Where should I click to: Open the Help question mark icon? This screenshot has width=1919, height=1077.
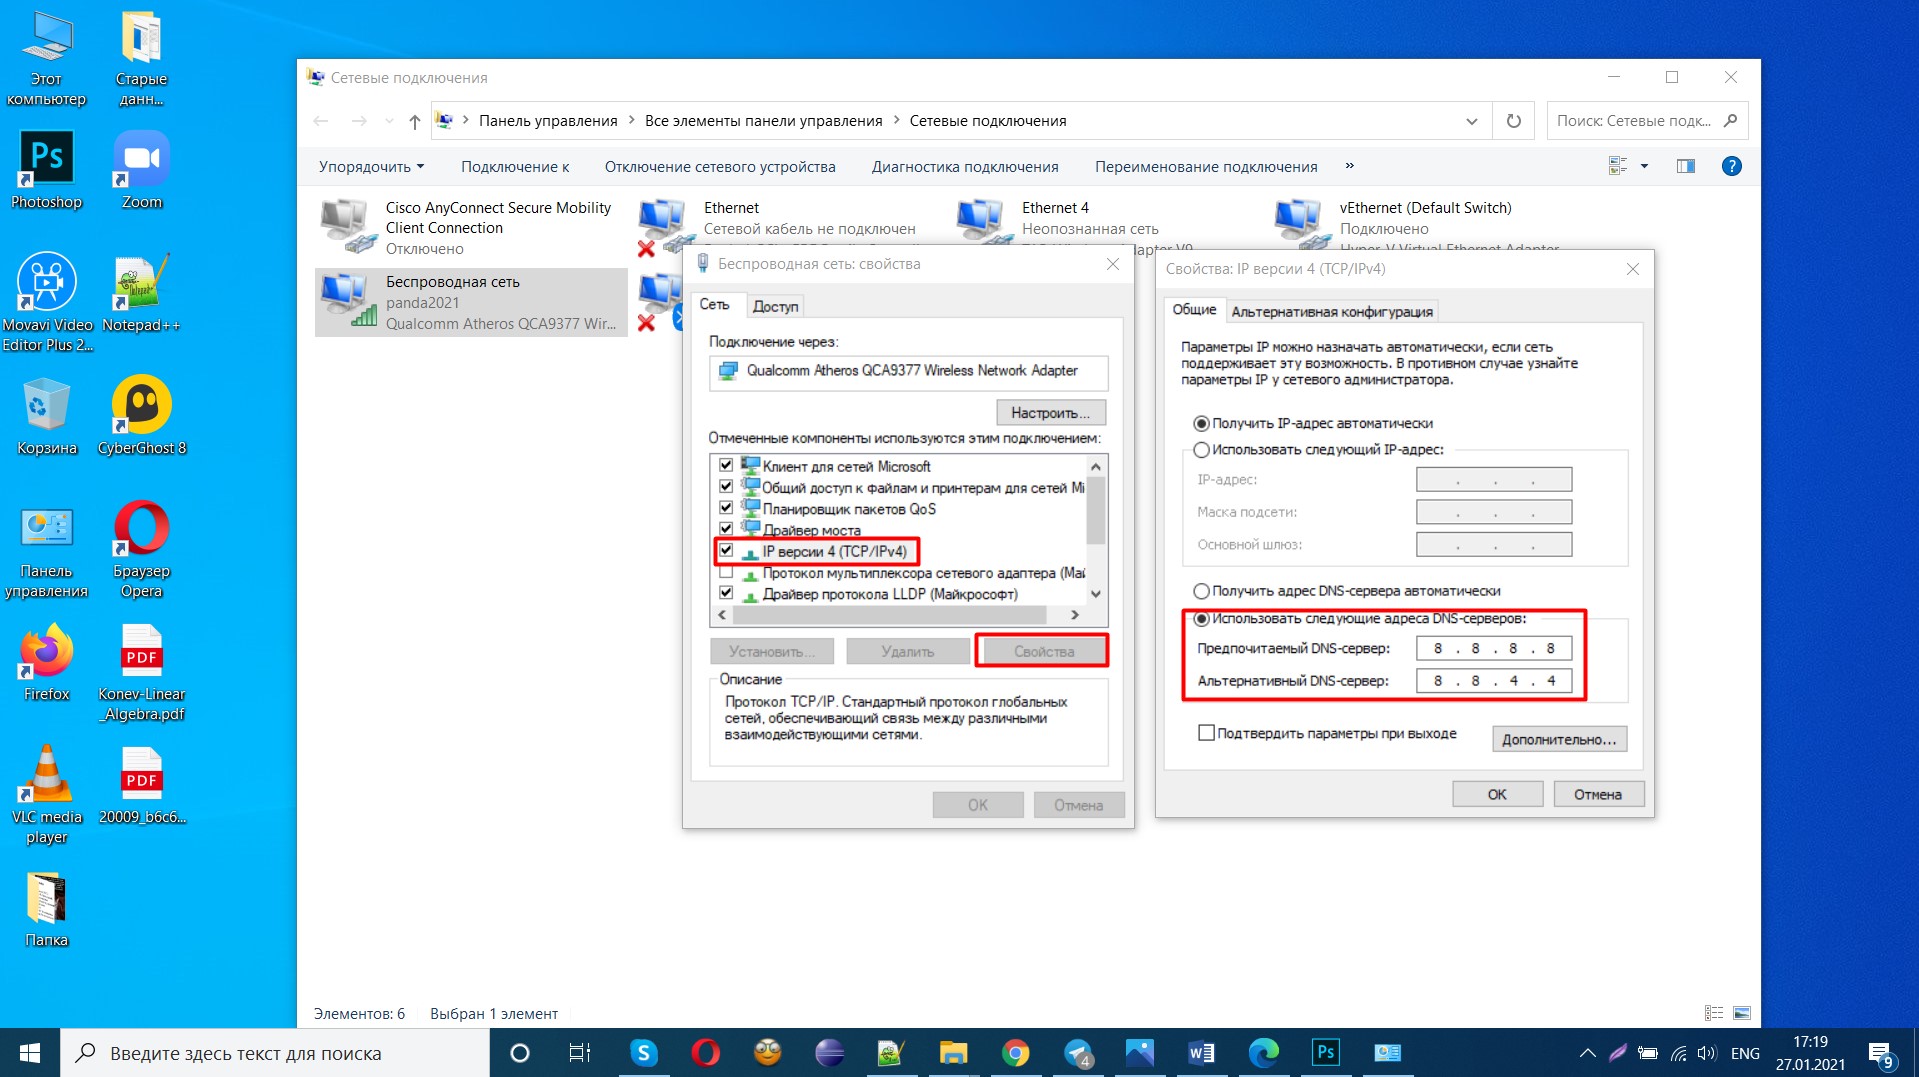pyautogui.click(x=1731, y=166)
